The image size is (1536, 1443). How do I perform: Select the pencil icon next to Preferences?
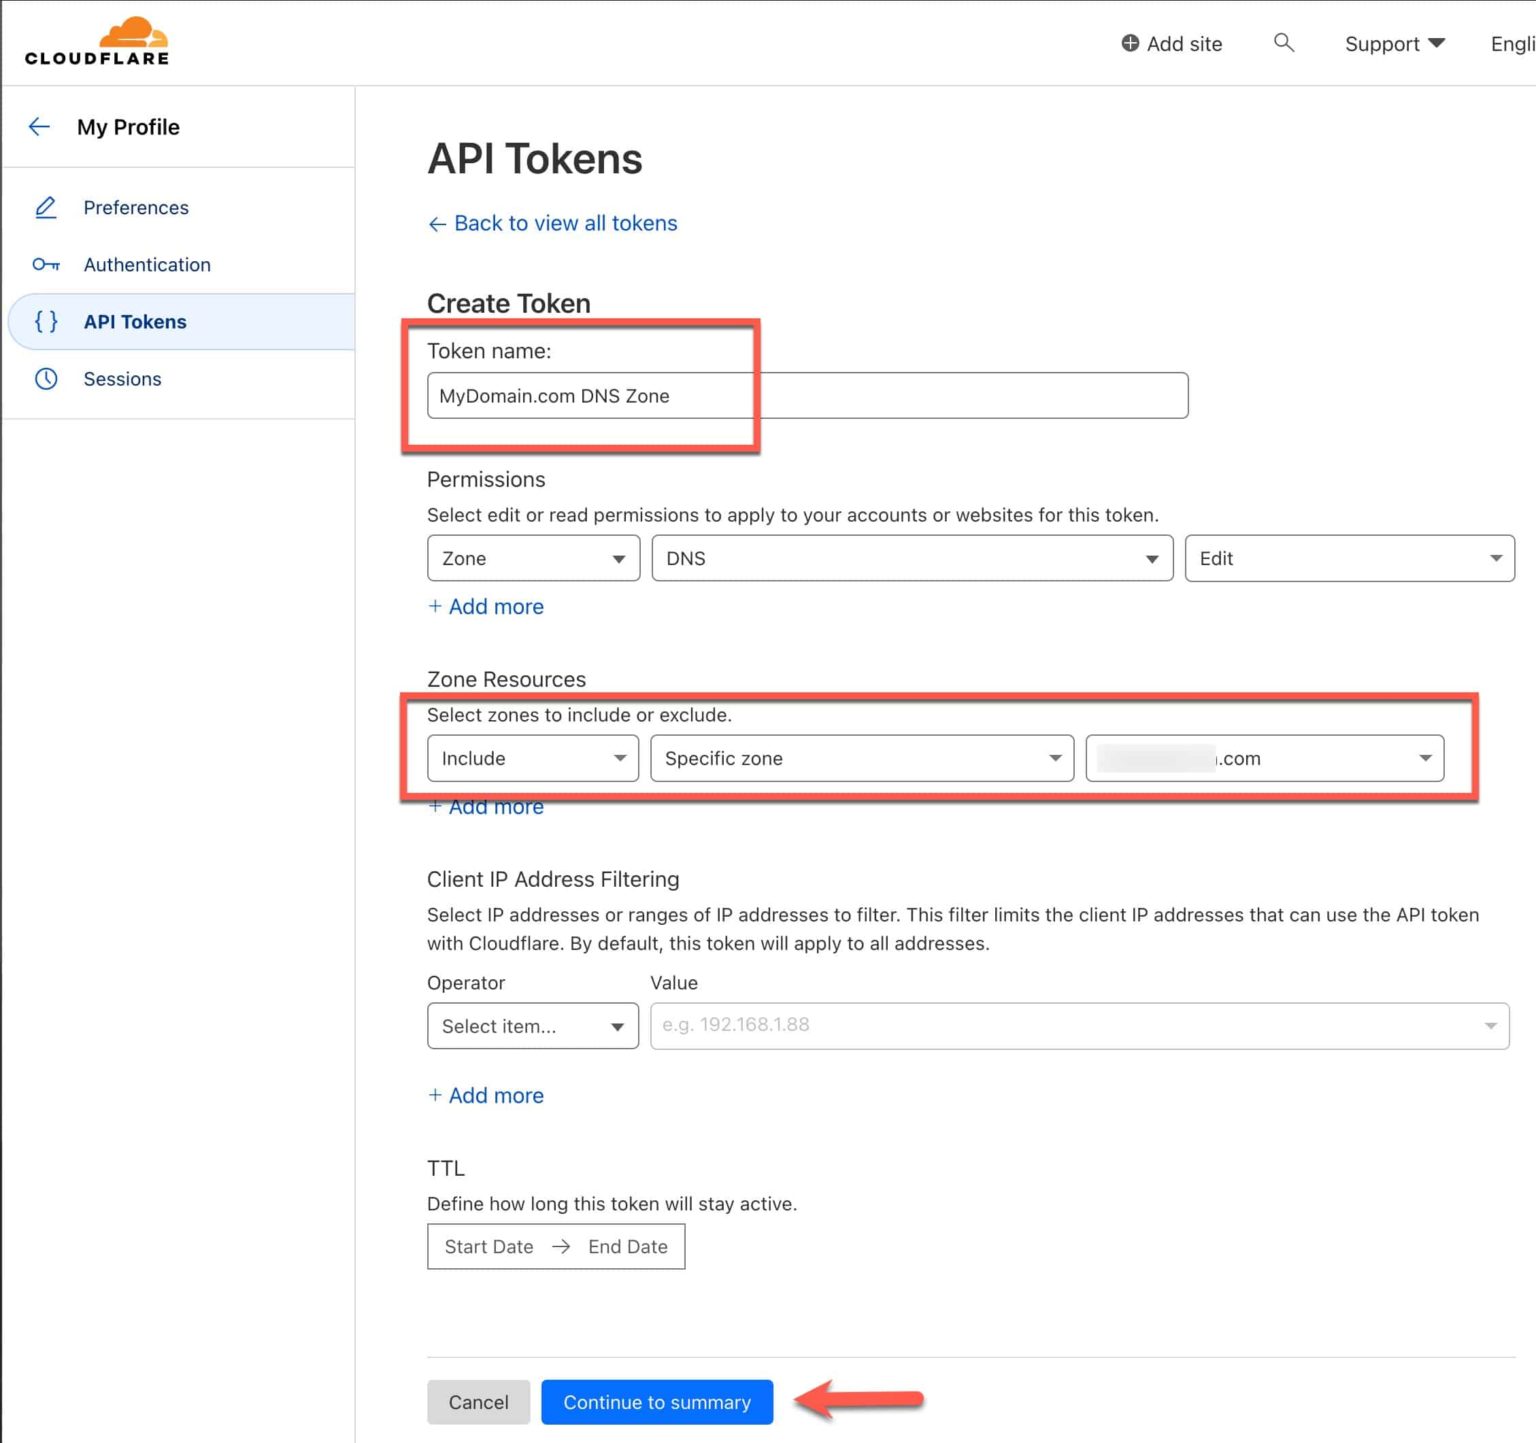(x=45, y=207)
